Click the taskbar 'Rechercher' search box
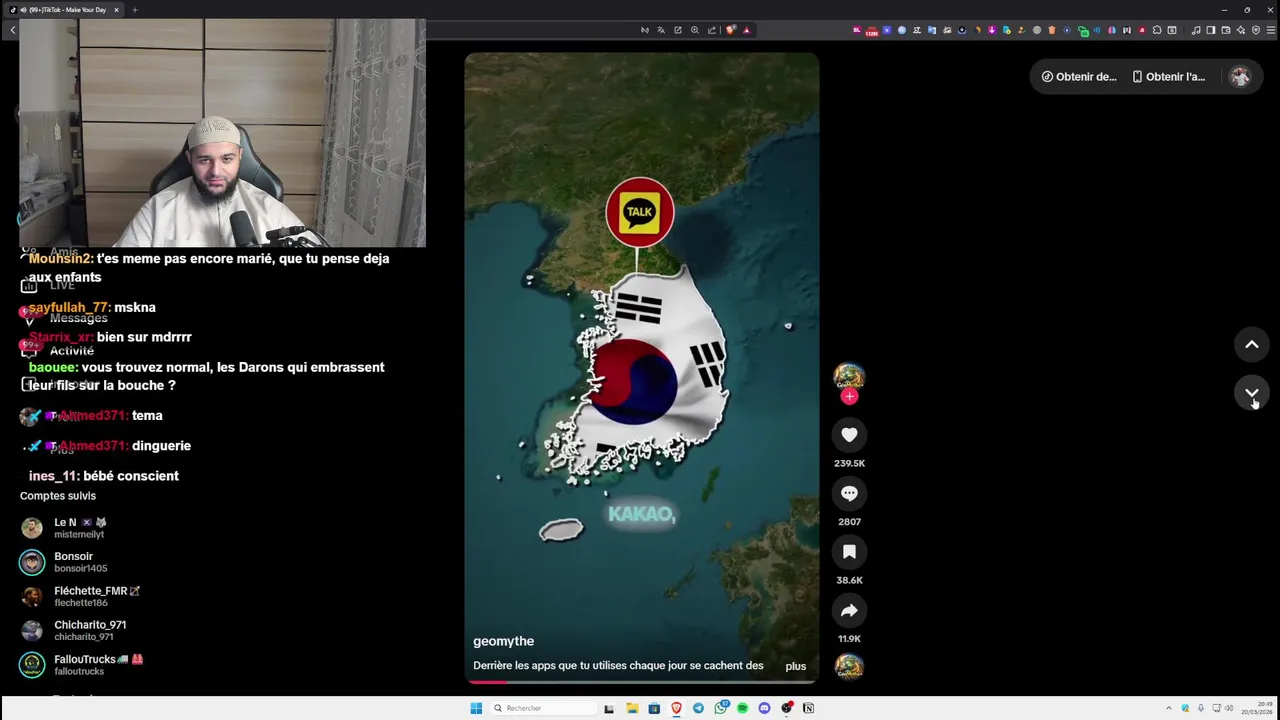This screenshot has height=720, width=1280. click(544, 708)
